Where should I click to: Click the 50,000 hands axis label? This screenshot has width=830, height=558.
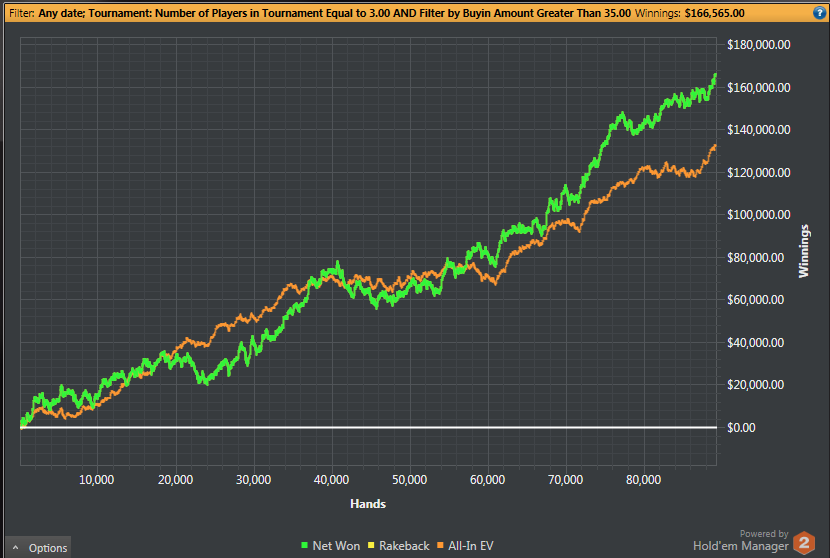pos(409,480)
